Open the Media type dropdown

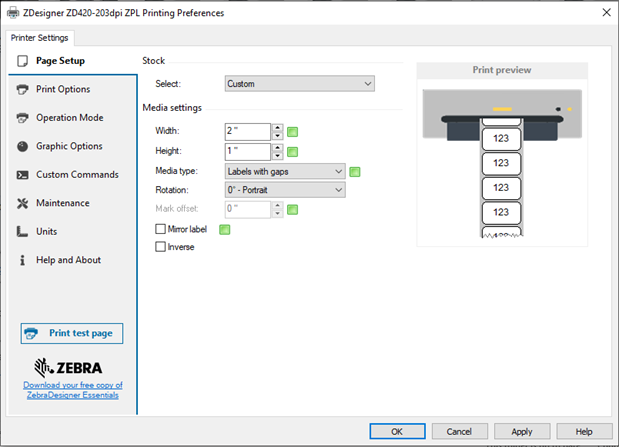(285, 171)
